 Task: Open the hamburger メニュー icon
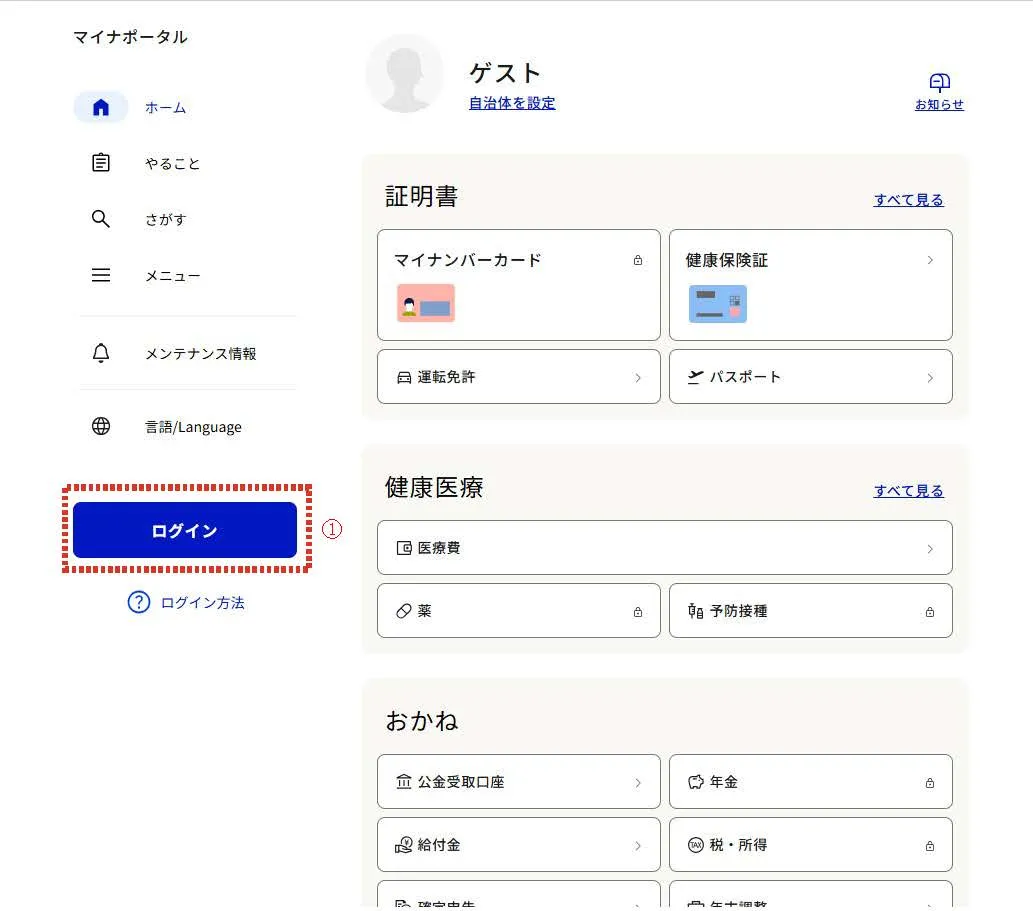click(x=101, y=275)
